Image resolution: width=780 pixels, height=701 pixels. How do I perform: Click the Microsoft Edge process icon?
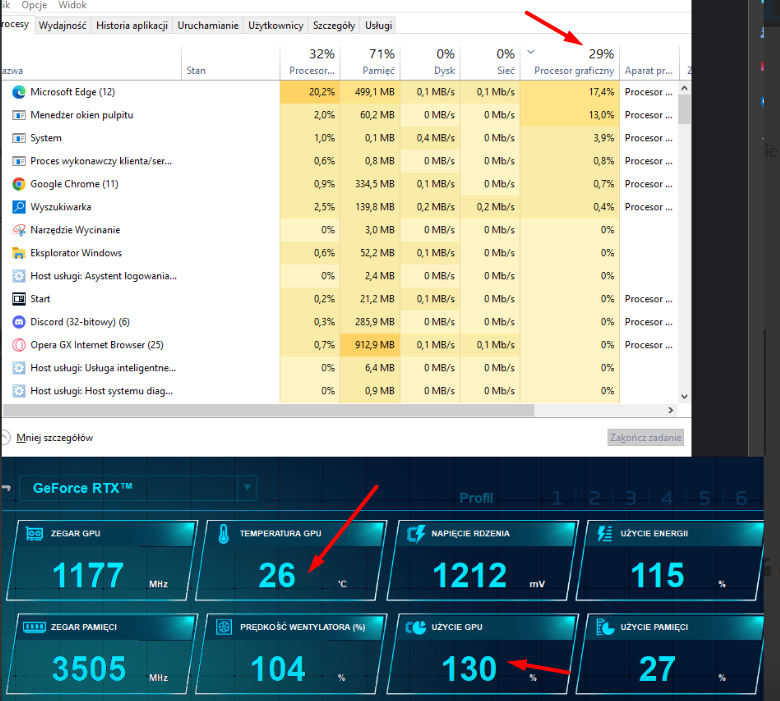19,92
